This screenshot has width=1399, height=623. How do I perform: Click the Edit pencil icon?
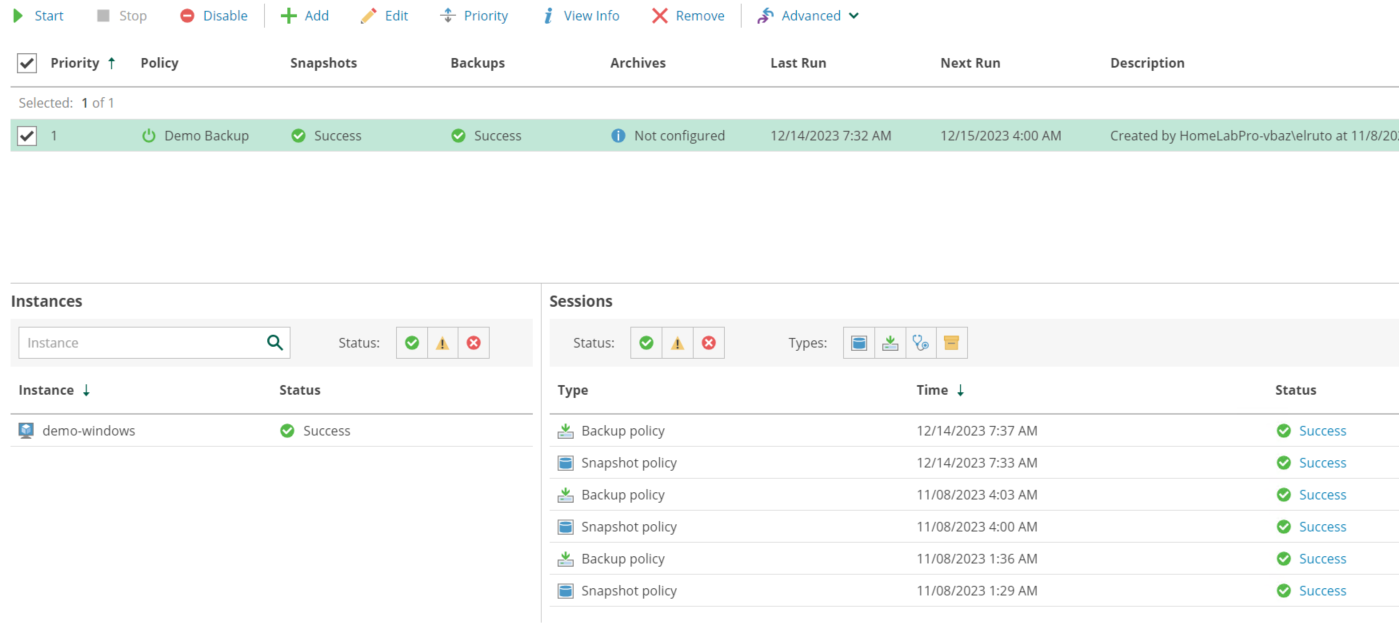coord(369,16)
